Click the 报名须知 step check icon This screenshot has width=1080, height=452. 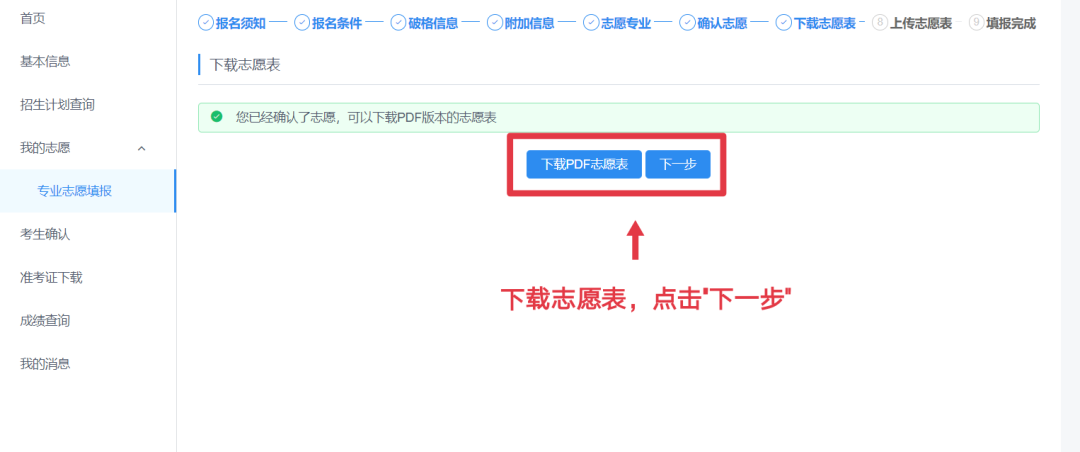pyautogui.click(x=206, y=23)
